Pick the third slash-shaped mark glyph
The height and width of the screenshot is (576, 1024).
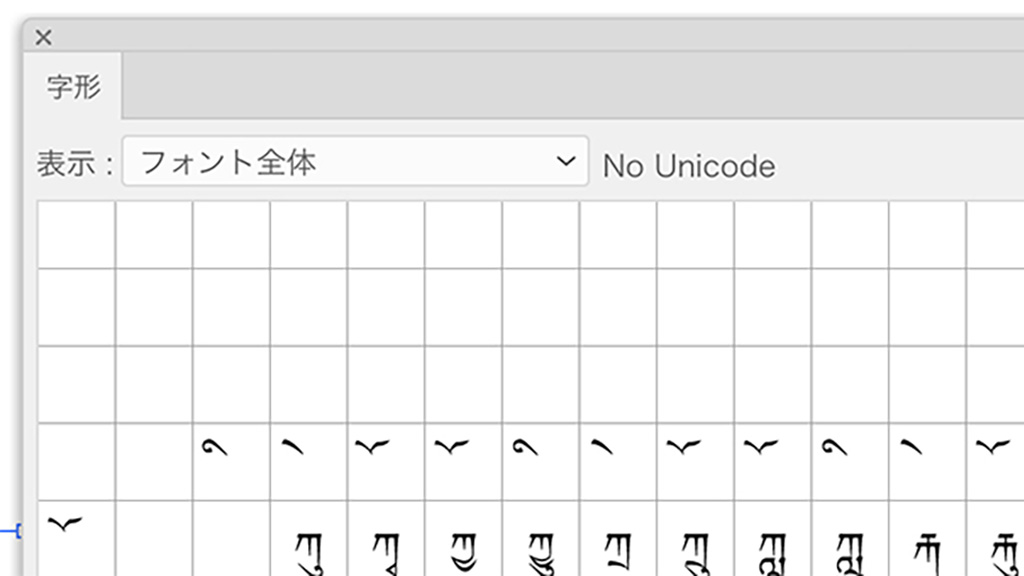(912, 448)
